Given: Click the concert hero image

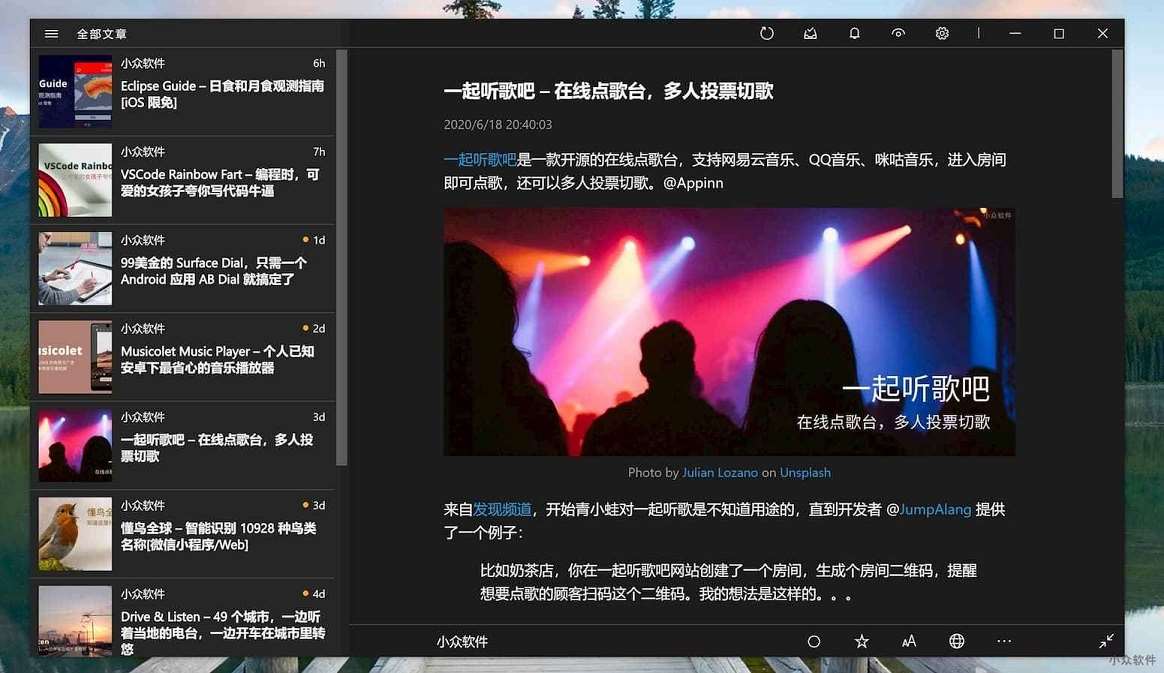Looking at the screenshot, I should pyautogui.click(x=729, y=332).
